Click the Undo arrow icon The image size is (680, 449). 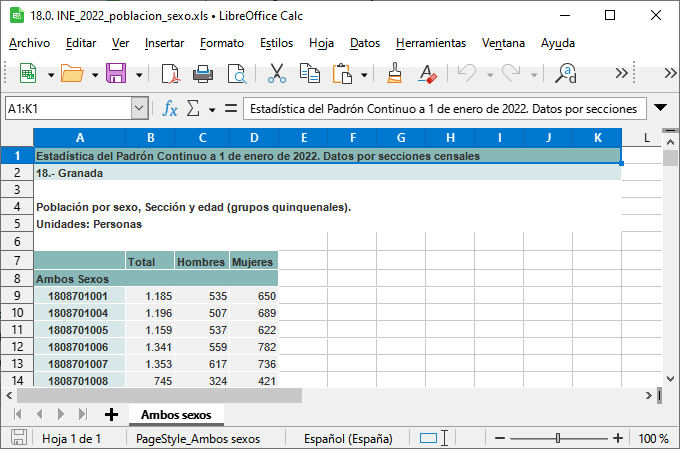point(467,73)
